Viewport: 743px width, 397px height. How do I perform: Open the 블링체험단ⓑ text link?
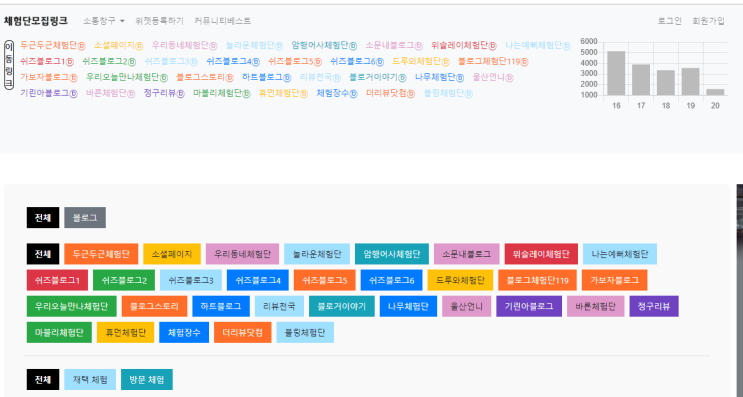(x=448, y=93)
